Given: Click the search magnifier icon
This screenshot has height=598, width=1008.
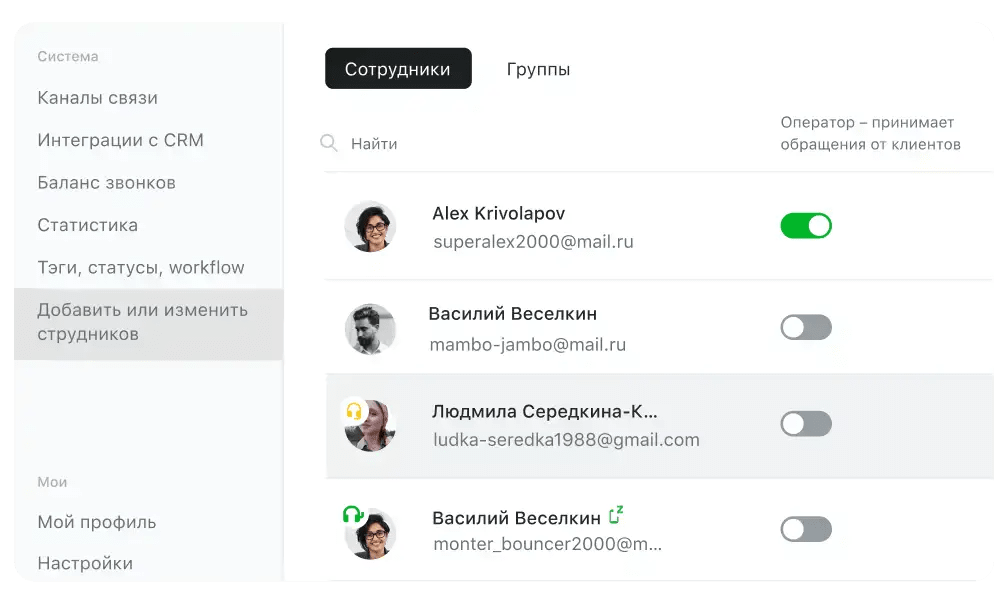Looking at the screenshot, I should point(328,143).
